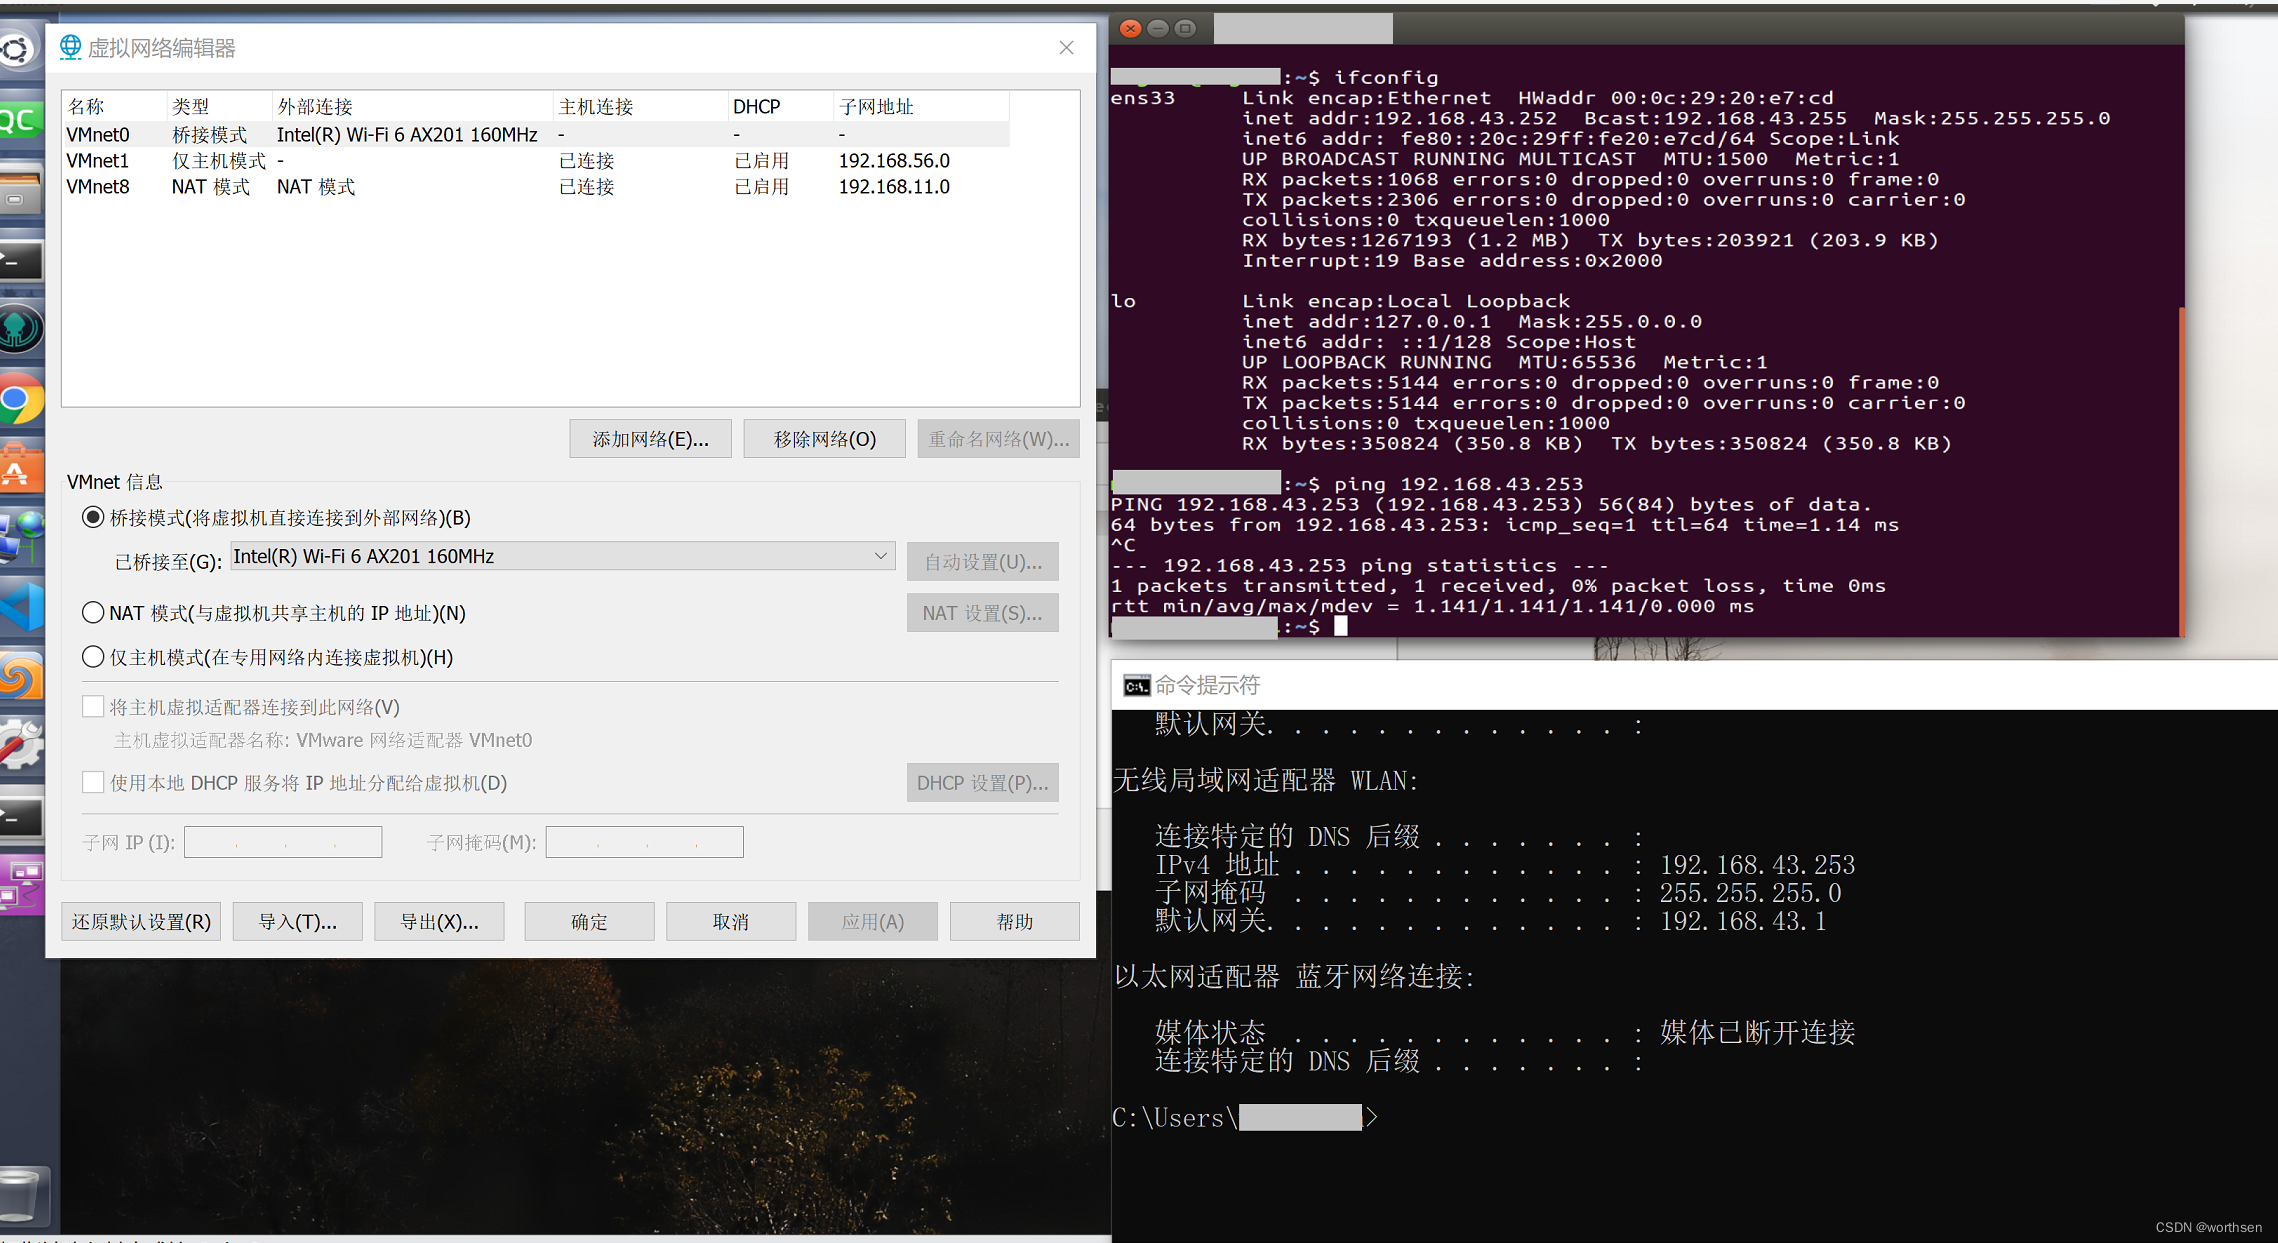Open GitKraken from the dock

click(20, 329)
